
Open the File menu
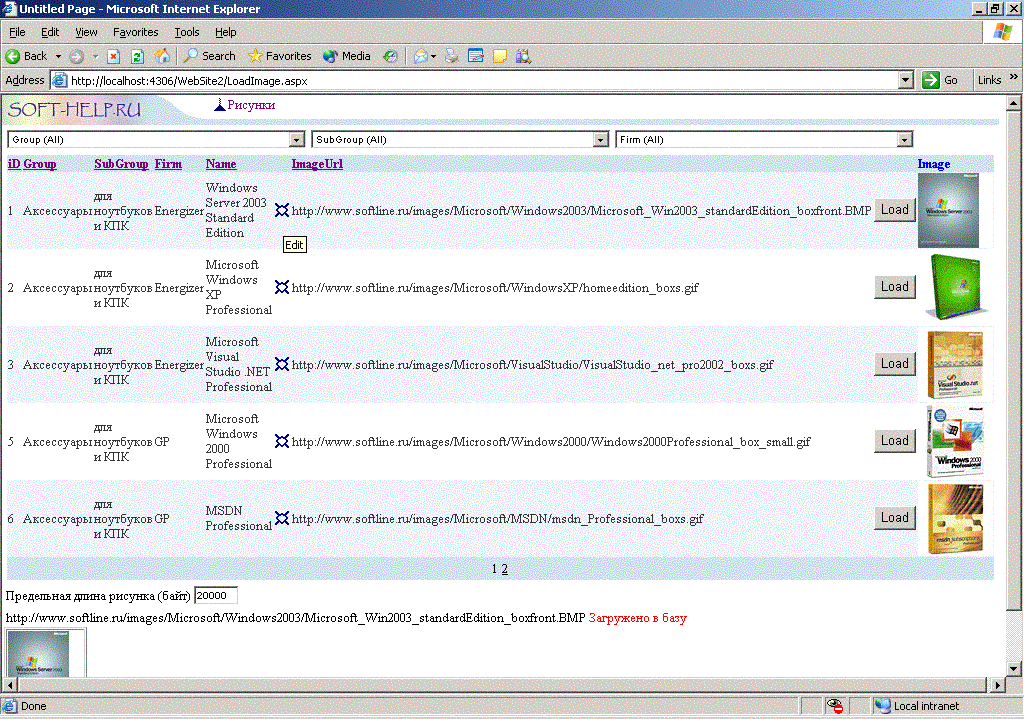click(17, 32)
